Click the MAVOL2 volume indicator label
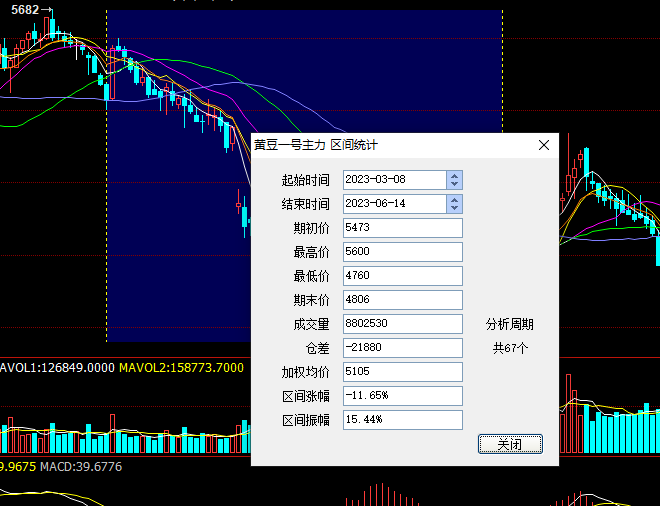This screenshot has width=660, height=506. (181, 368)
